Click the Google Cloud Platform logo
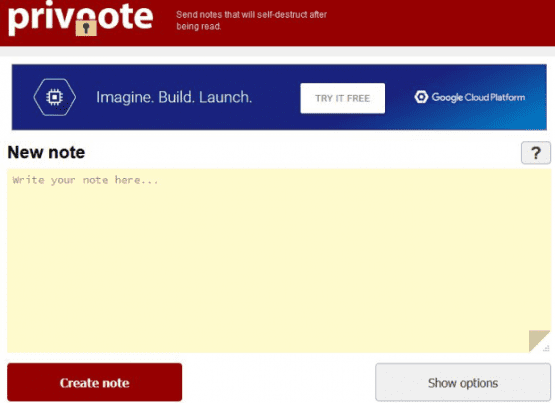This screenshot has width=555, height=403. coord(469,97)
